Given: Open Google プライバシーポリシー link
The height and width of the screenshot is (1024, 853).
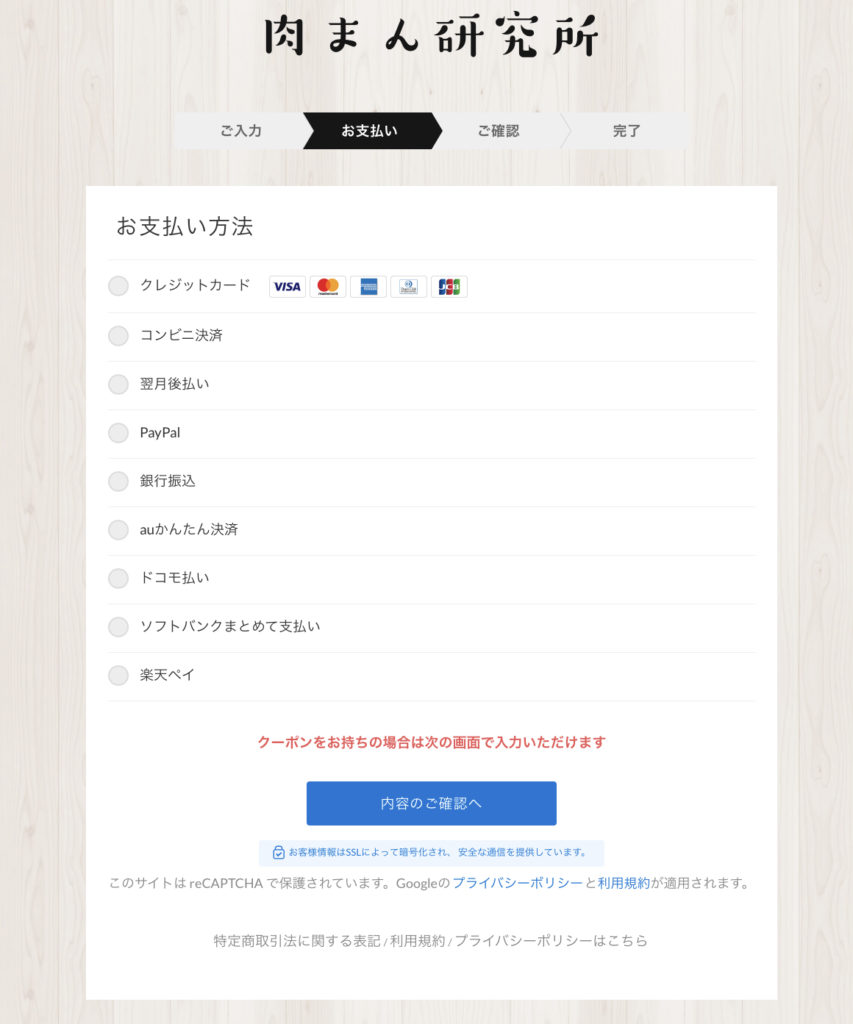Looking at the screenshot, I should (x=517, y=883).
